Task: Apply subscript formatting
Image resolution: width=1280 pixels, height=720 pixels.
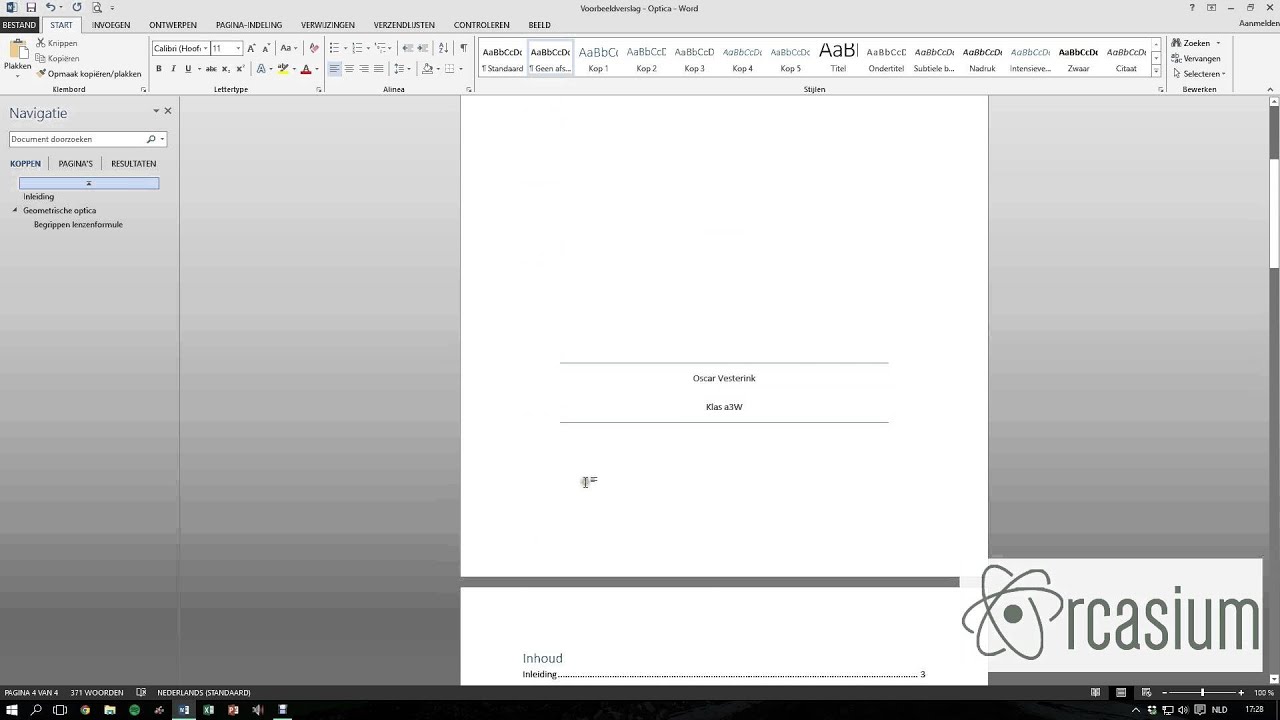Action: click(x=225, y=69)
